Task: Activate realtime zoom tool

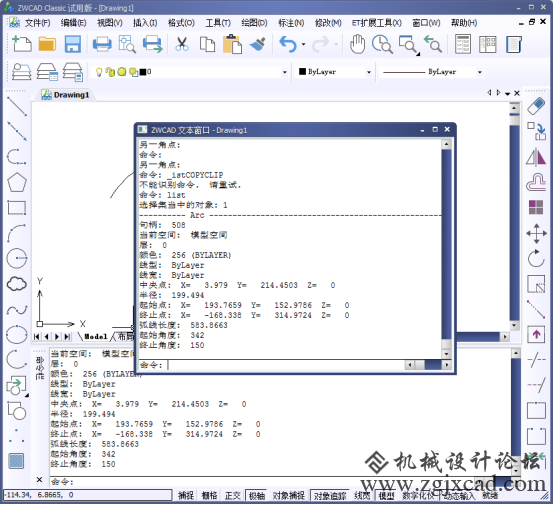Action: tap(382, 44)
